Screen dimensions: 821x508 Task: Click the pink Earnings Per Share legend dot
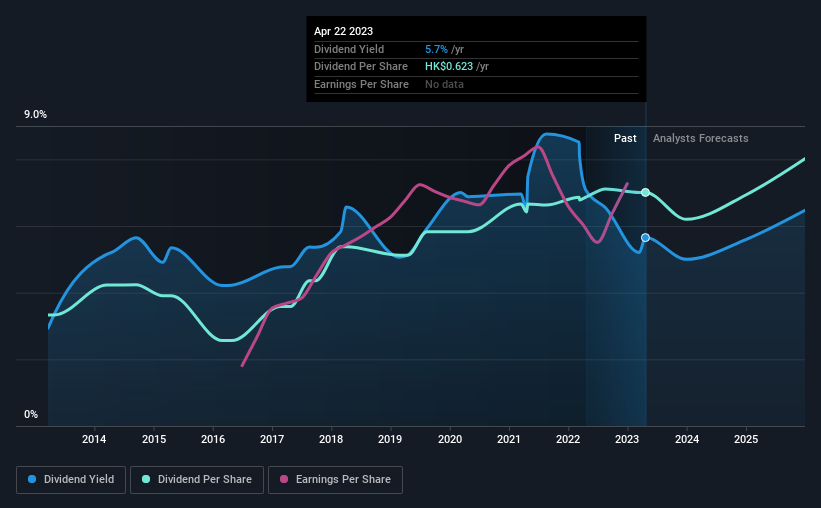click(284, 479)
